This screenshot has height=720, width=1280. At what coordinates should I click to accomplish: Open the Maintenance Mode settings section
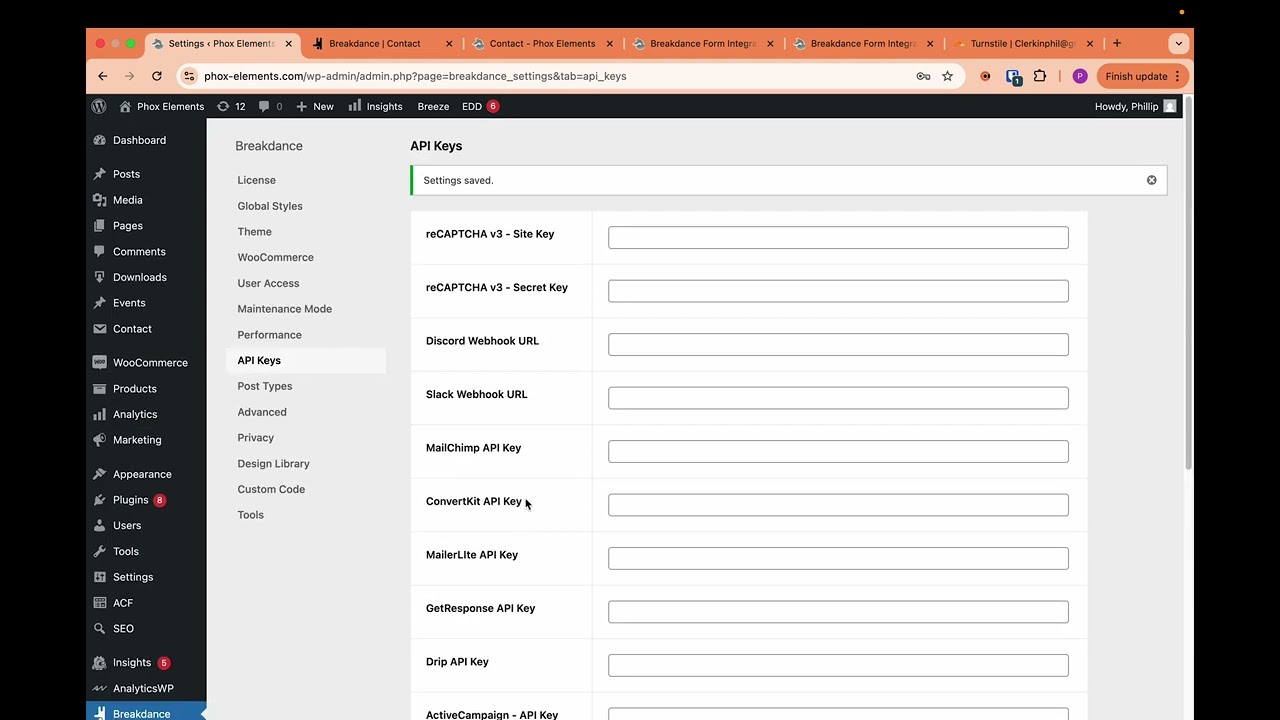pos(284,309)
